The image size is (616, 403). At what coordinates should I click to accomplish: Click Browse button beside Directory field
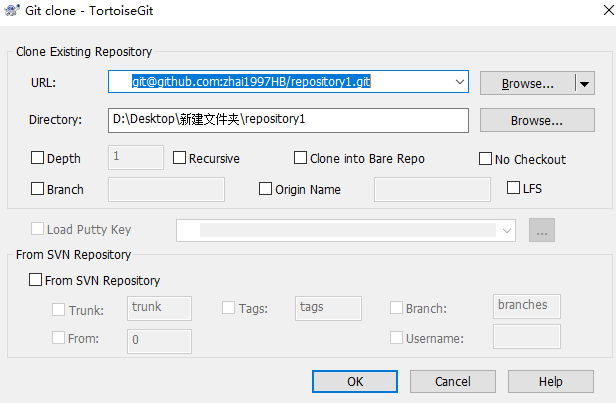coord(537,120)
